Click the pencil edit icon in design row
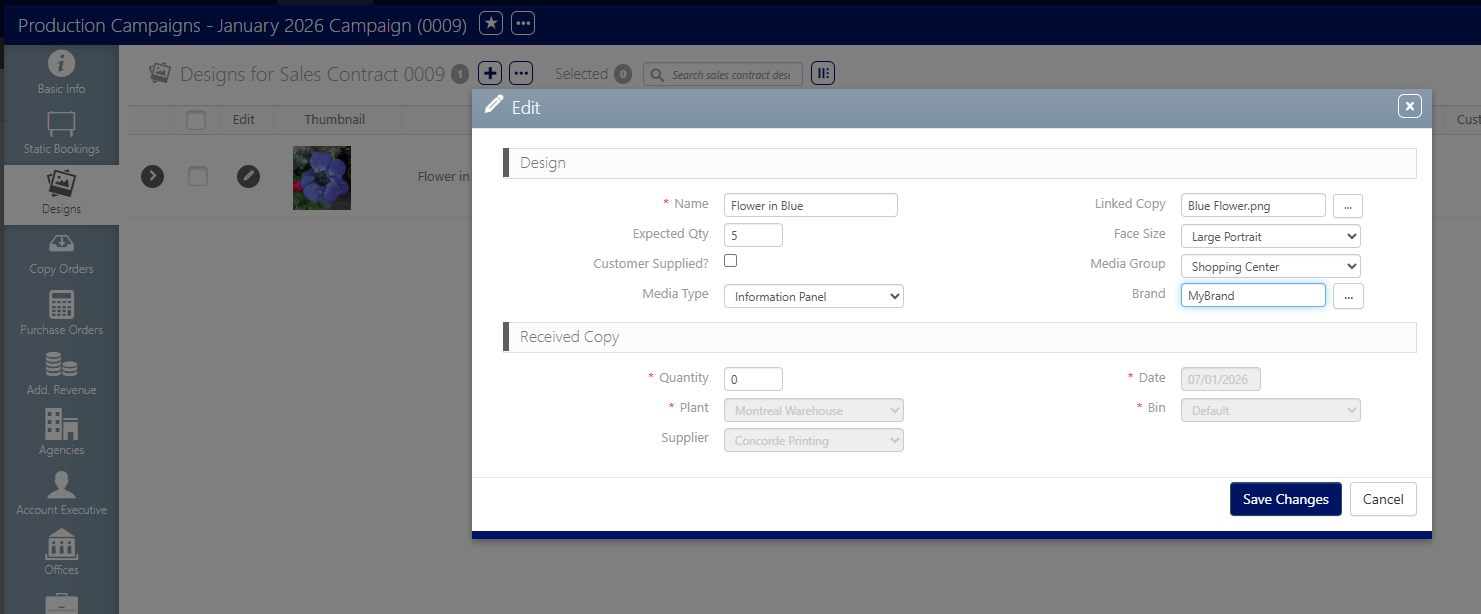Image resolution: width=1481 pixels, height=614 pixels. pyautogui.click(x=248, y=176)
